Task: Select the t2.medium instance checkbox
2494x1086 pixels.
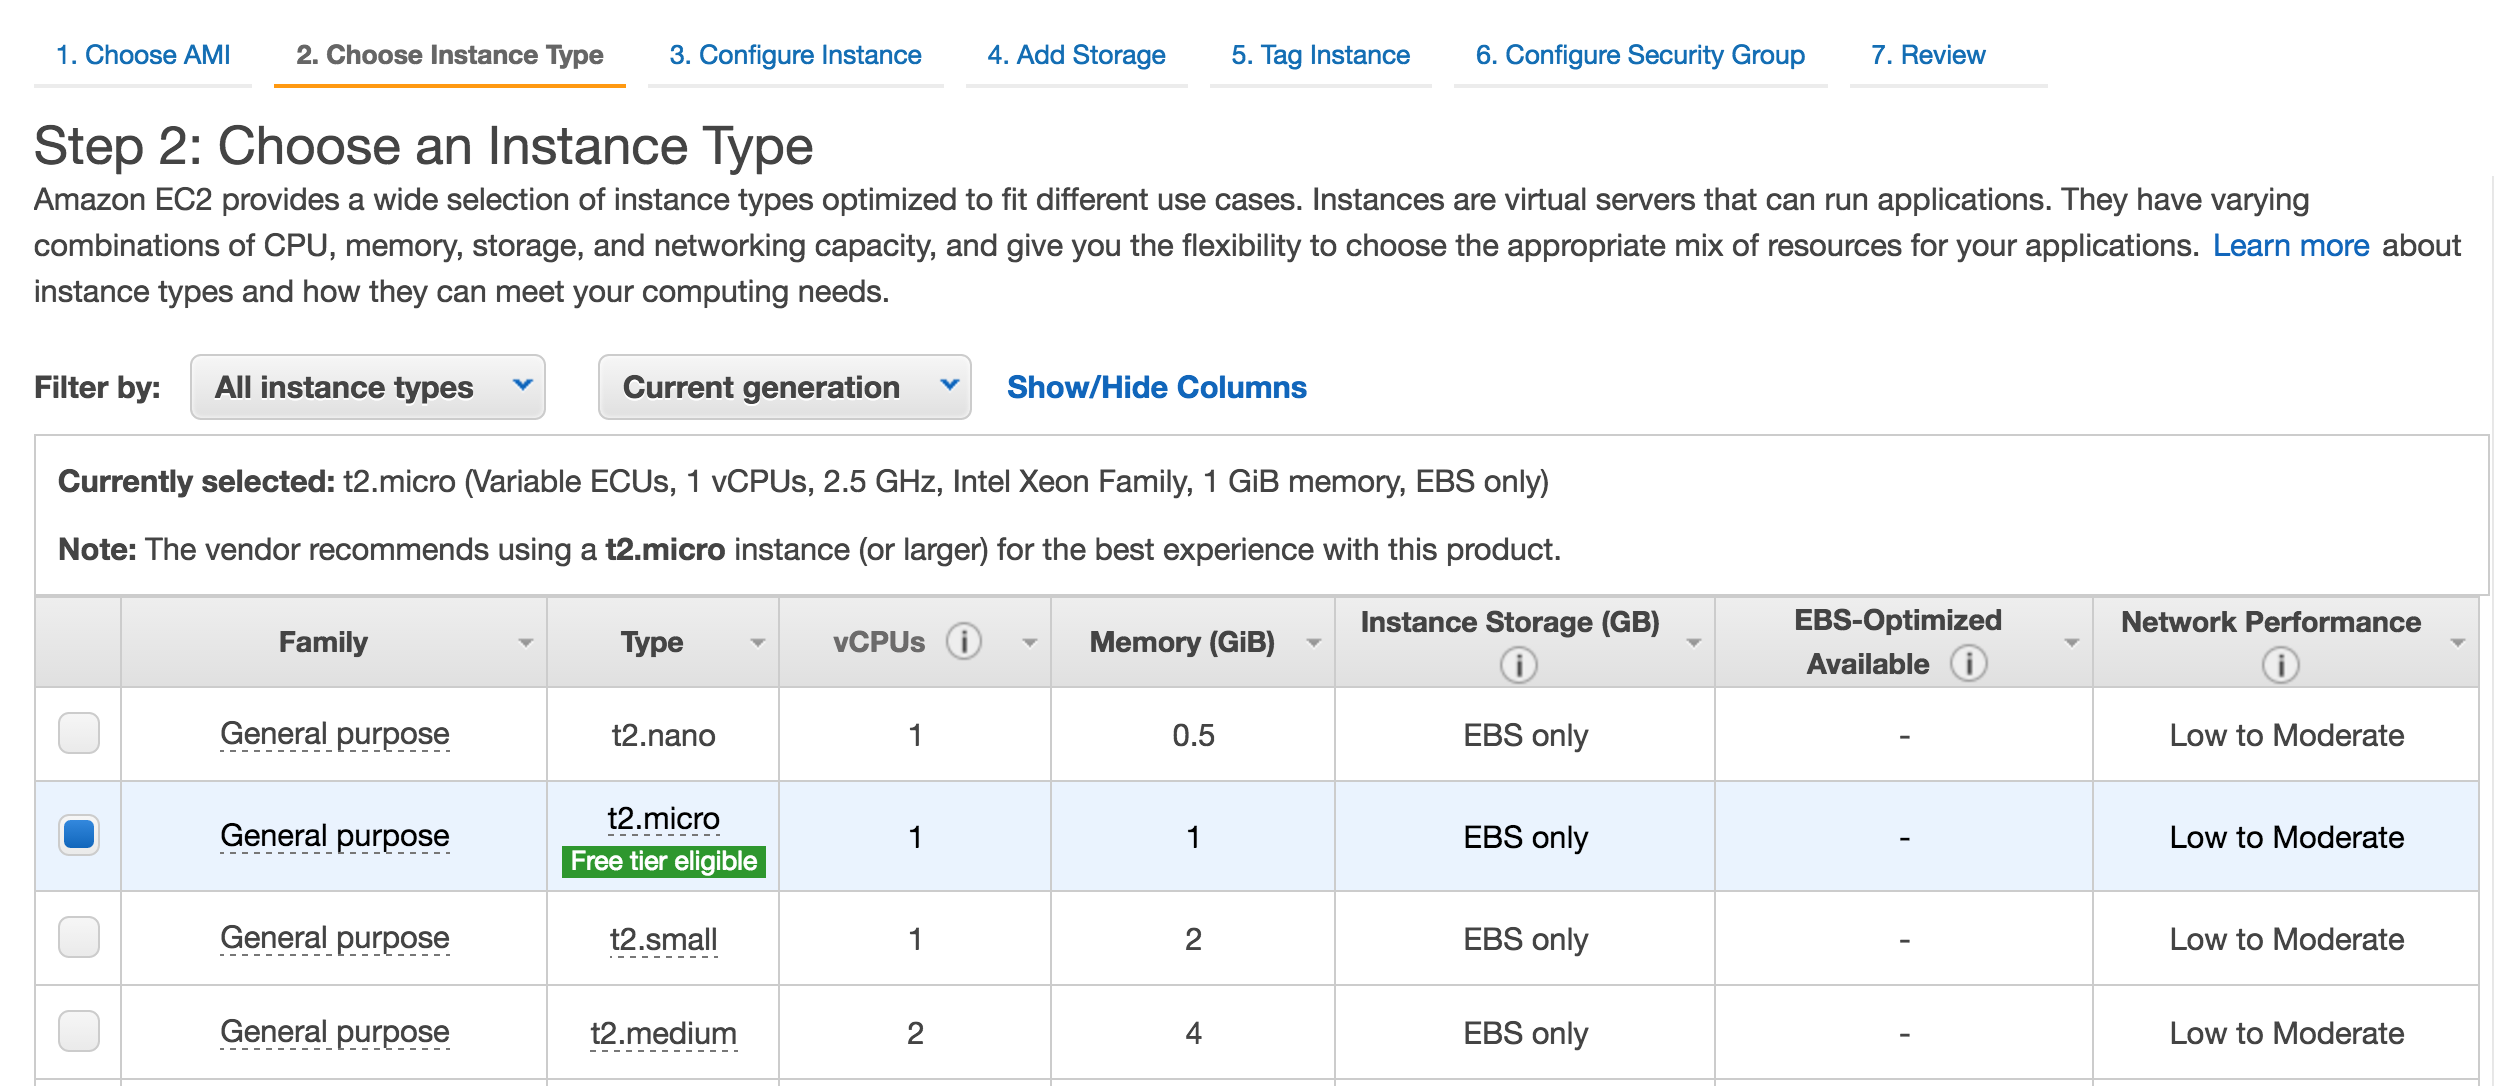Action: [79, 1031]
